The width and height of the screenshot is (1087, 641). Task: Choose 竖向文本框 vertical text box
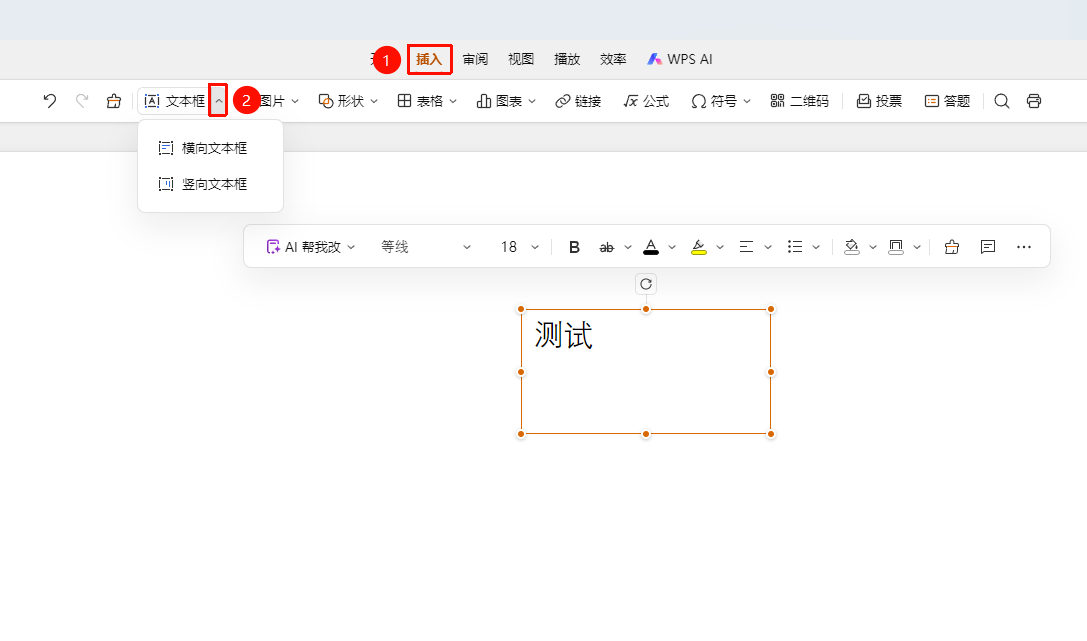pyautogui.click(x=211, y=184)
